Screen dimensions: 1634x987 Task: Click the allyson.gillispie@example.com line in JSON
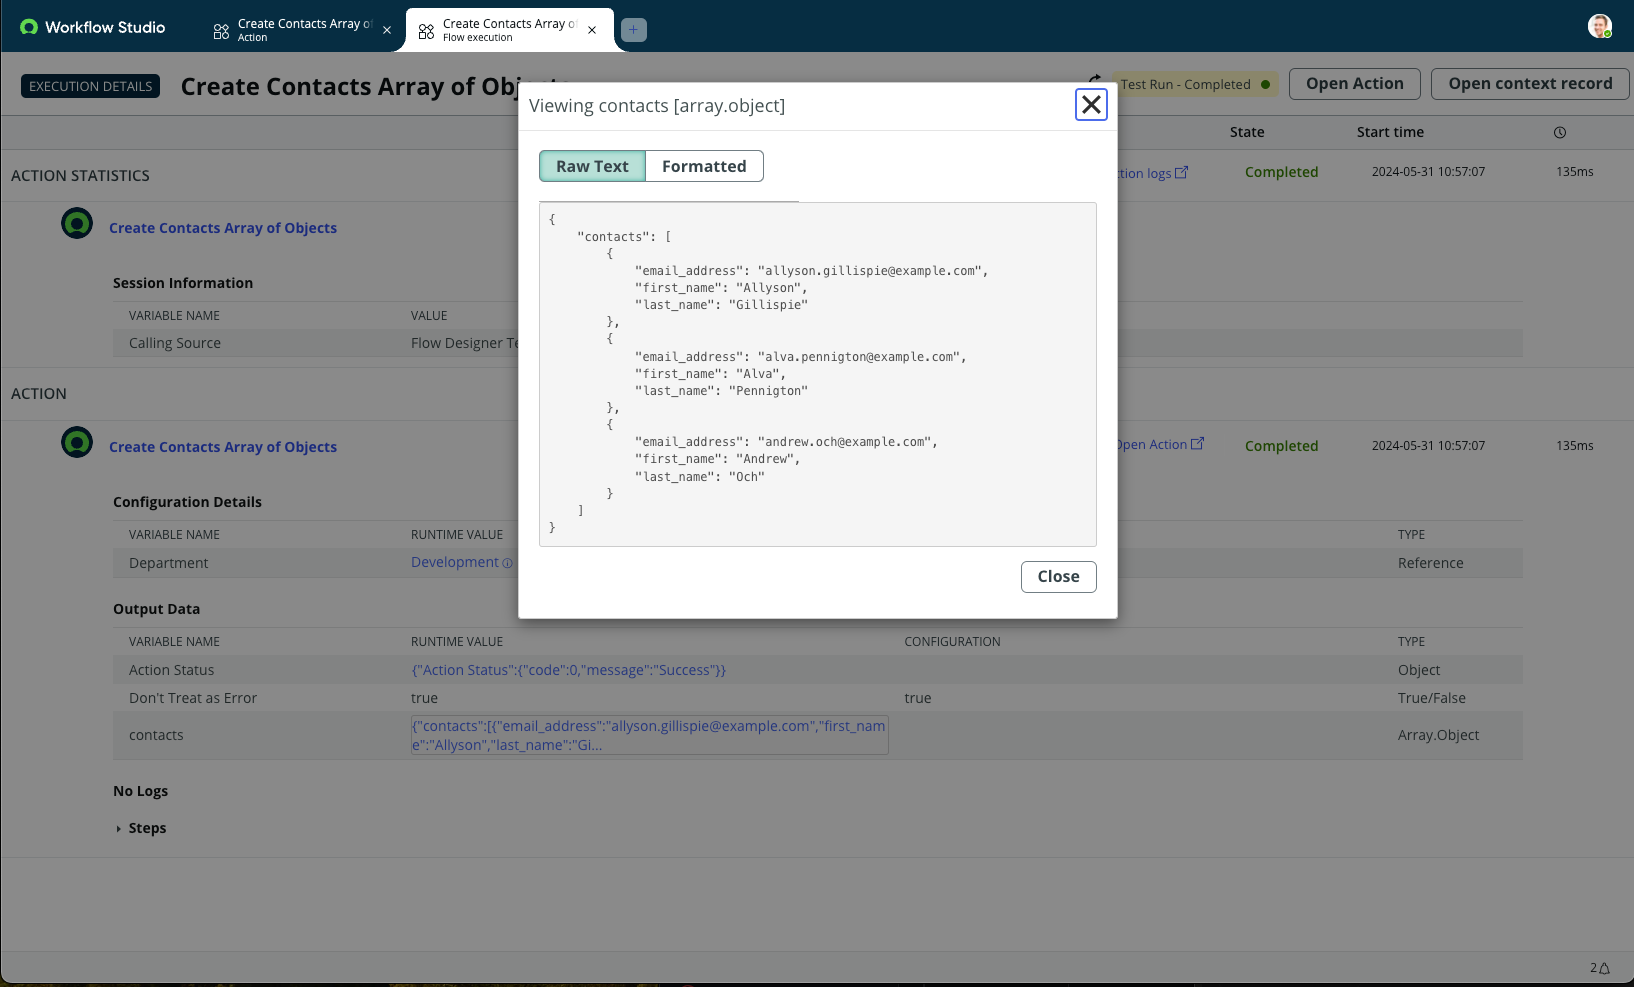tap(811, 271)
